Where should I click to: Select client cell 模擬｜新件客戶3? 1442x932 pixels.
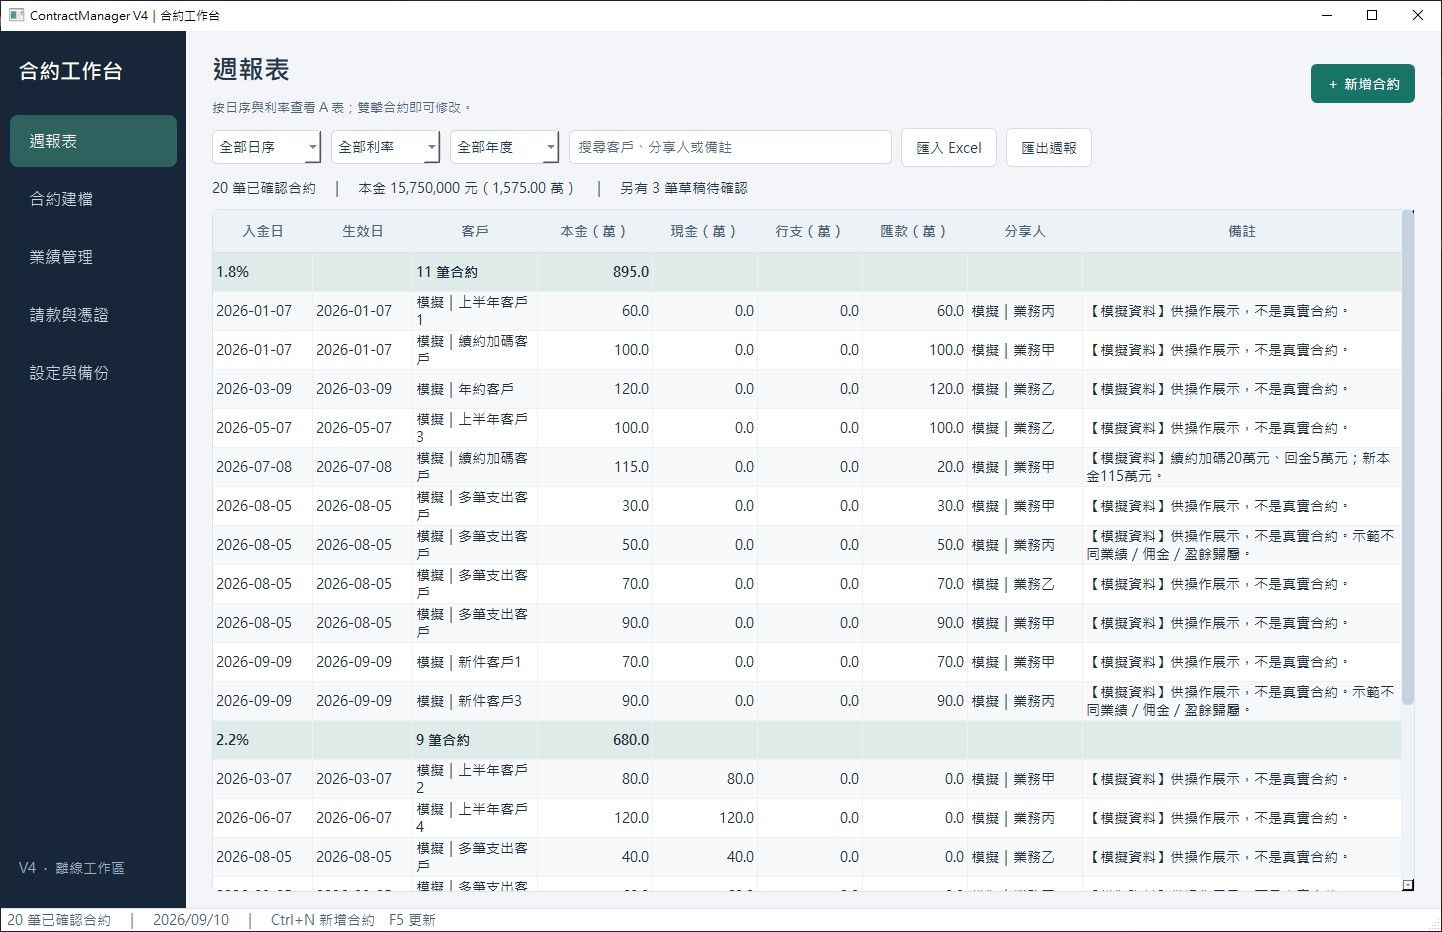(475, 701)
